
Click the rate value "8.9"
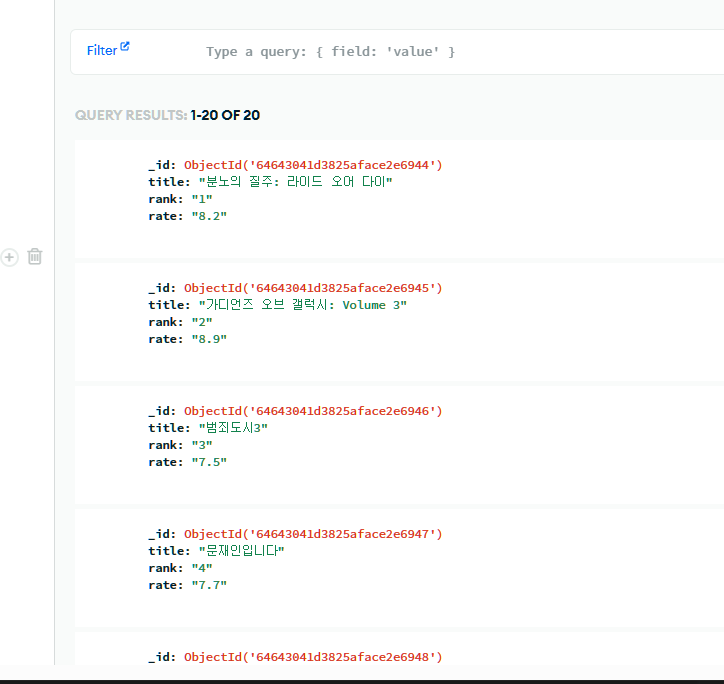pyautogui.click(x=209, y=339)
